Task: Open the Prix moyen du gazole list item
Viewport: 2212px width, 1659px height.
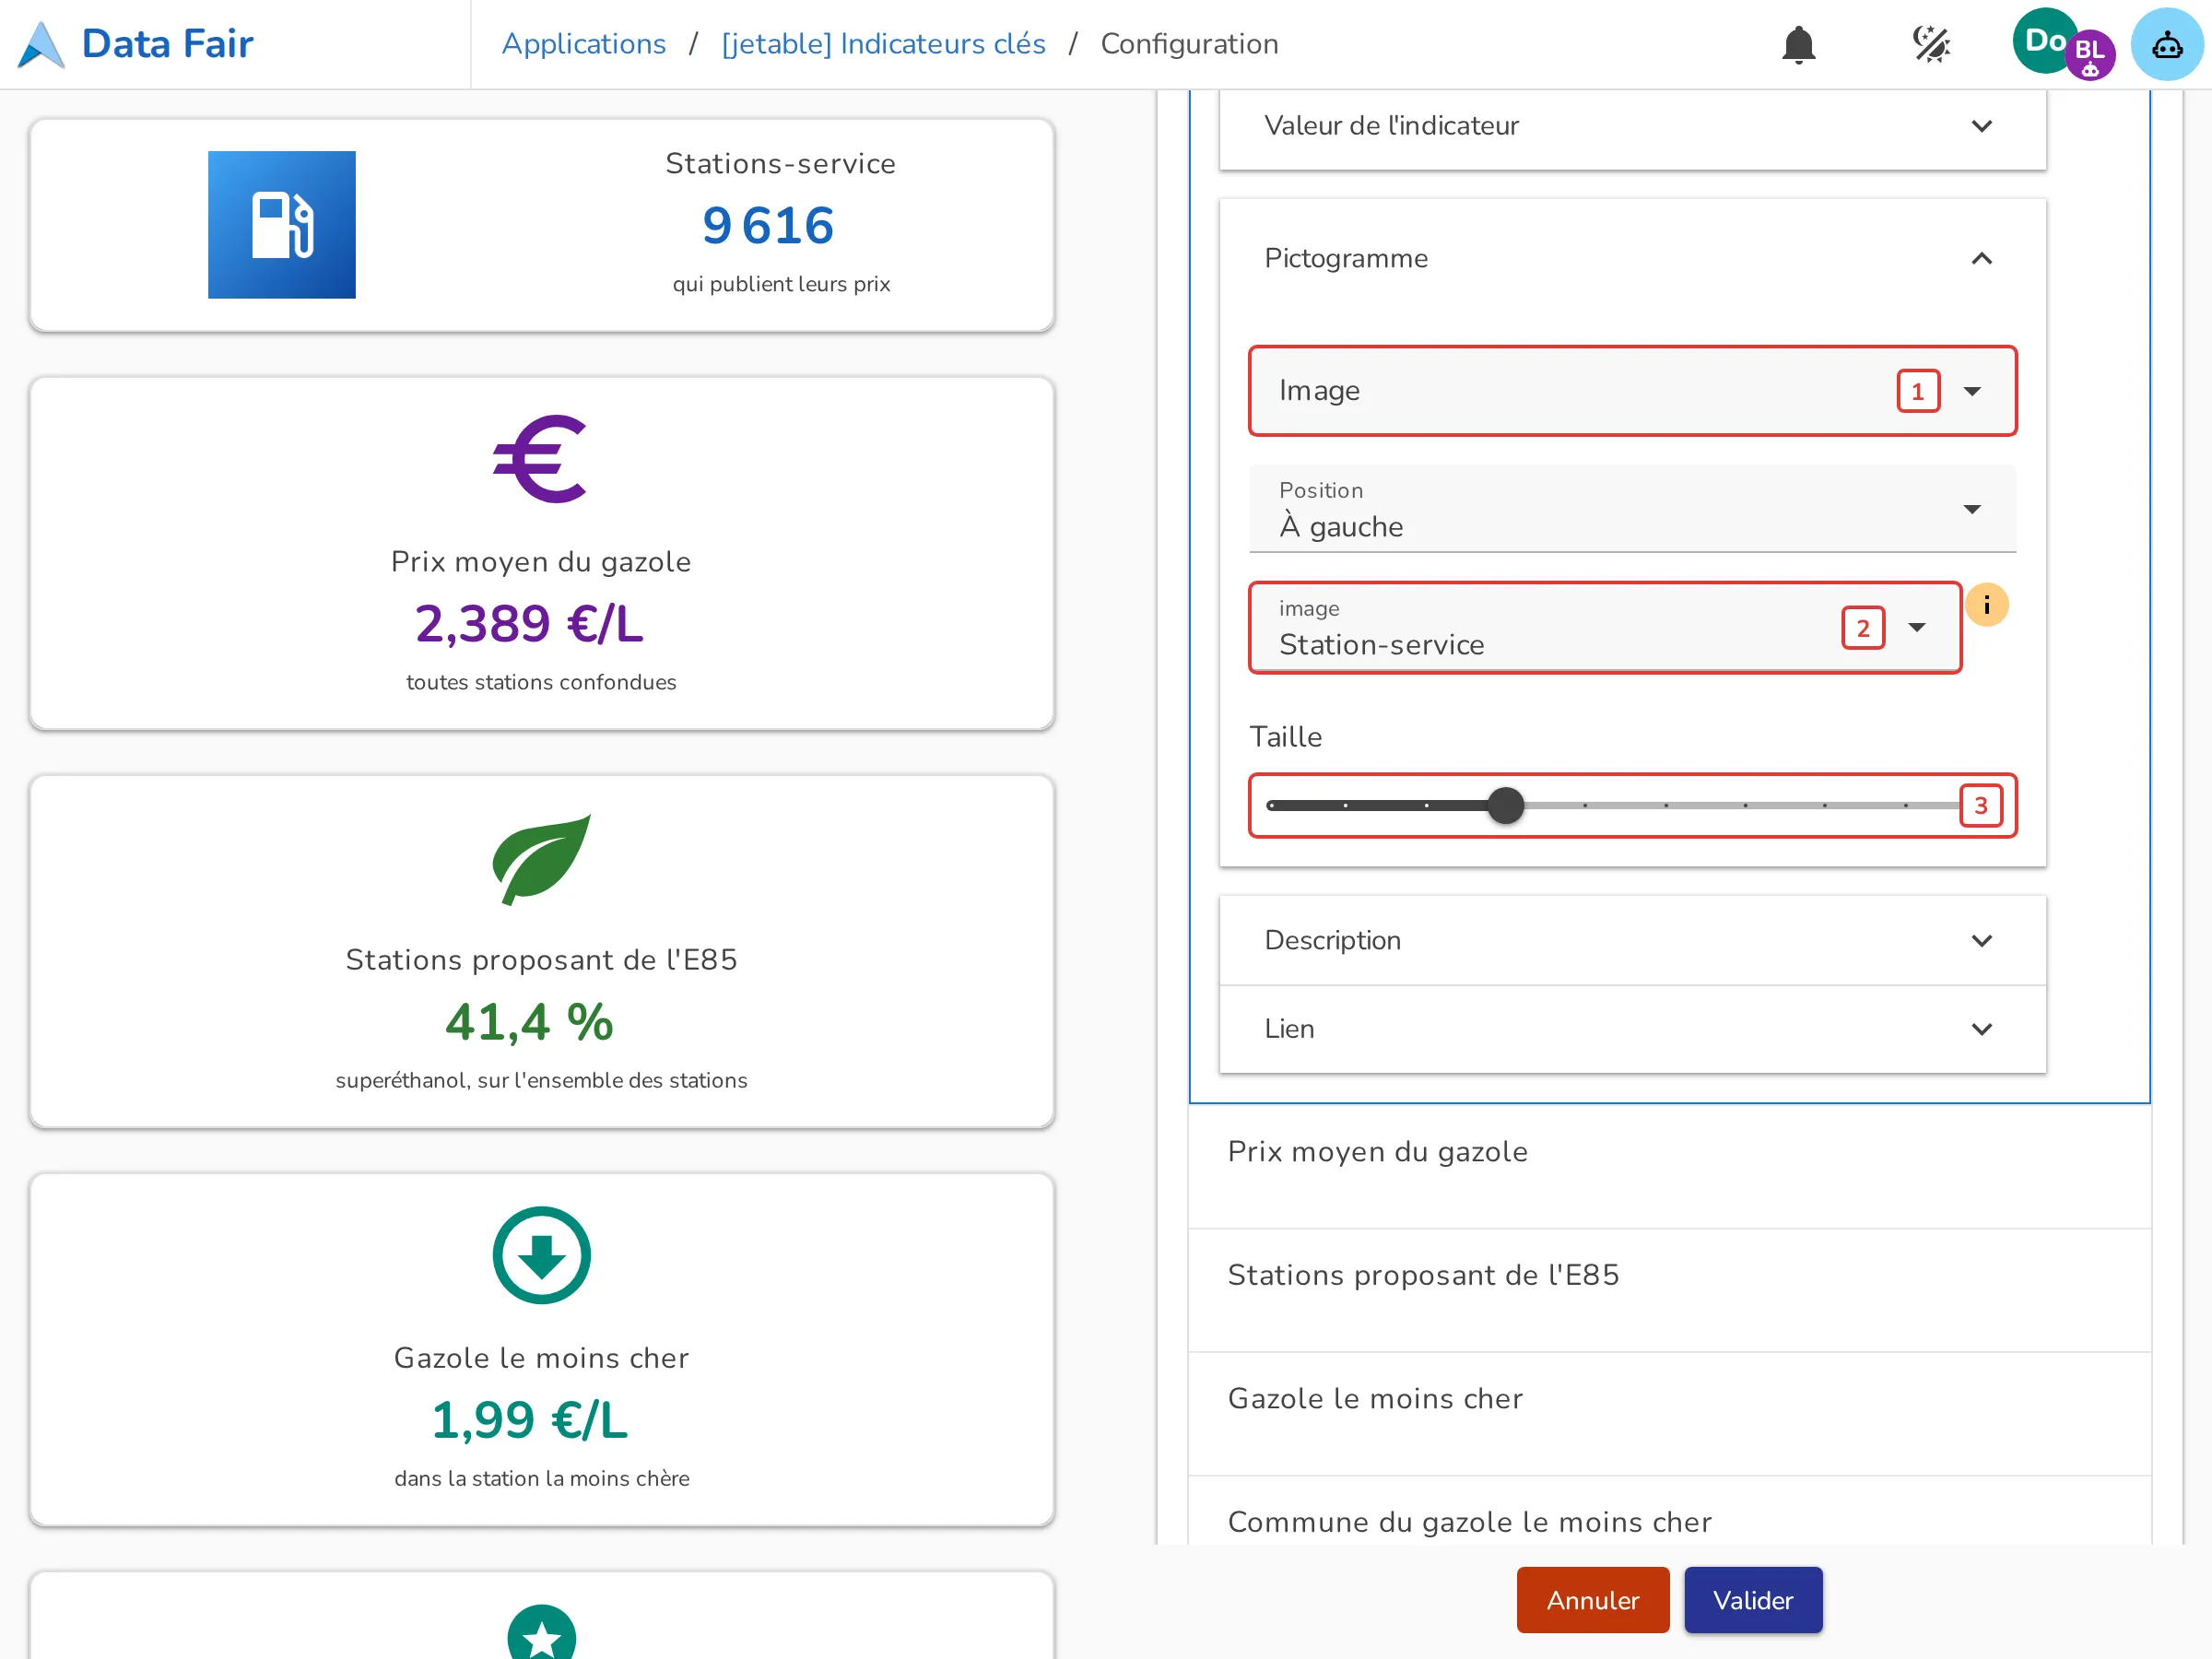Action: (1668, 1166)
